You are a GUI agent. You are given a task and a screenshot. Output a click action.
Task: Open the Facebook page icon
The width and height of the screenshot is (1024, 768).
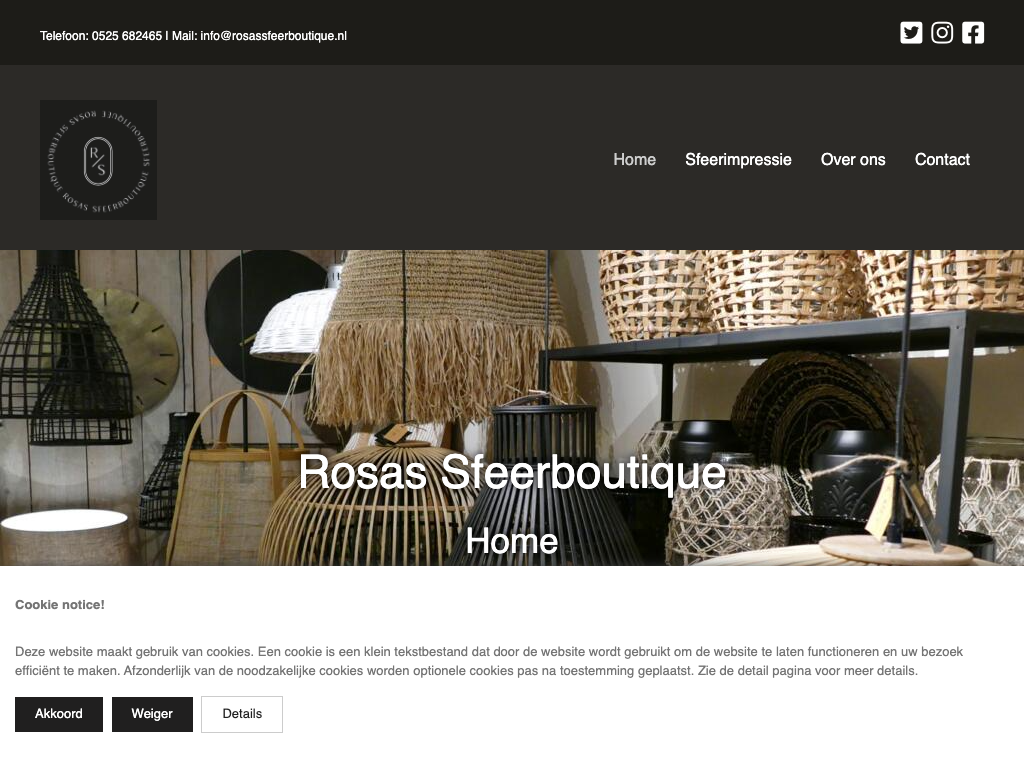[x=973, y=33]
